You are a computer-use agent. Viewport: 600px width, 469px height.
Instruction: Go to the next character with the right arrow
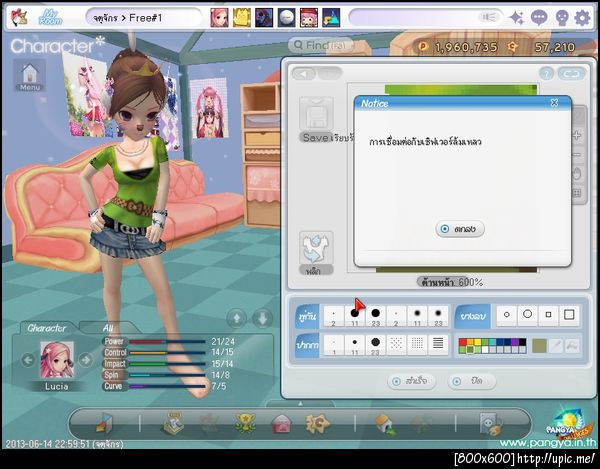[85, 360]
